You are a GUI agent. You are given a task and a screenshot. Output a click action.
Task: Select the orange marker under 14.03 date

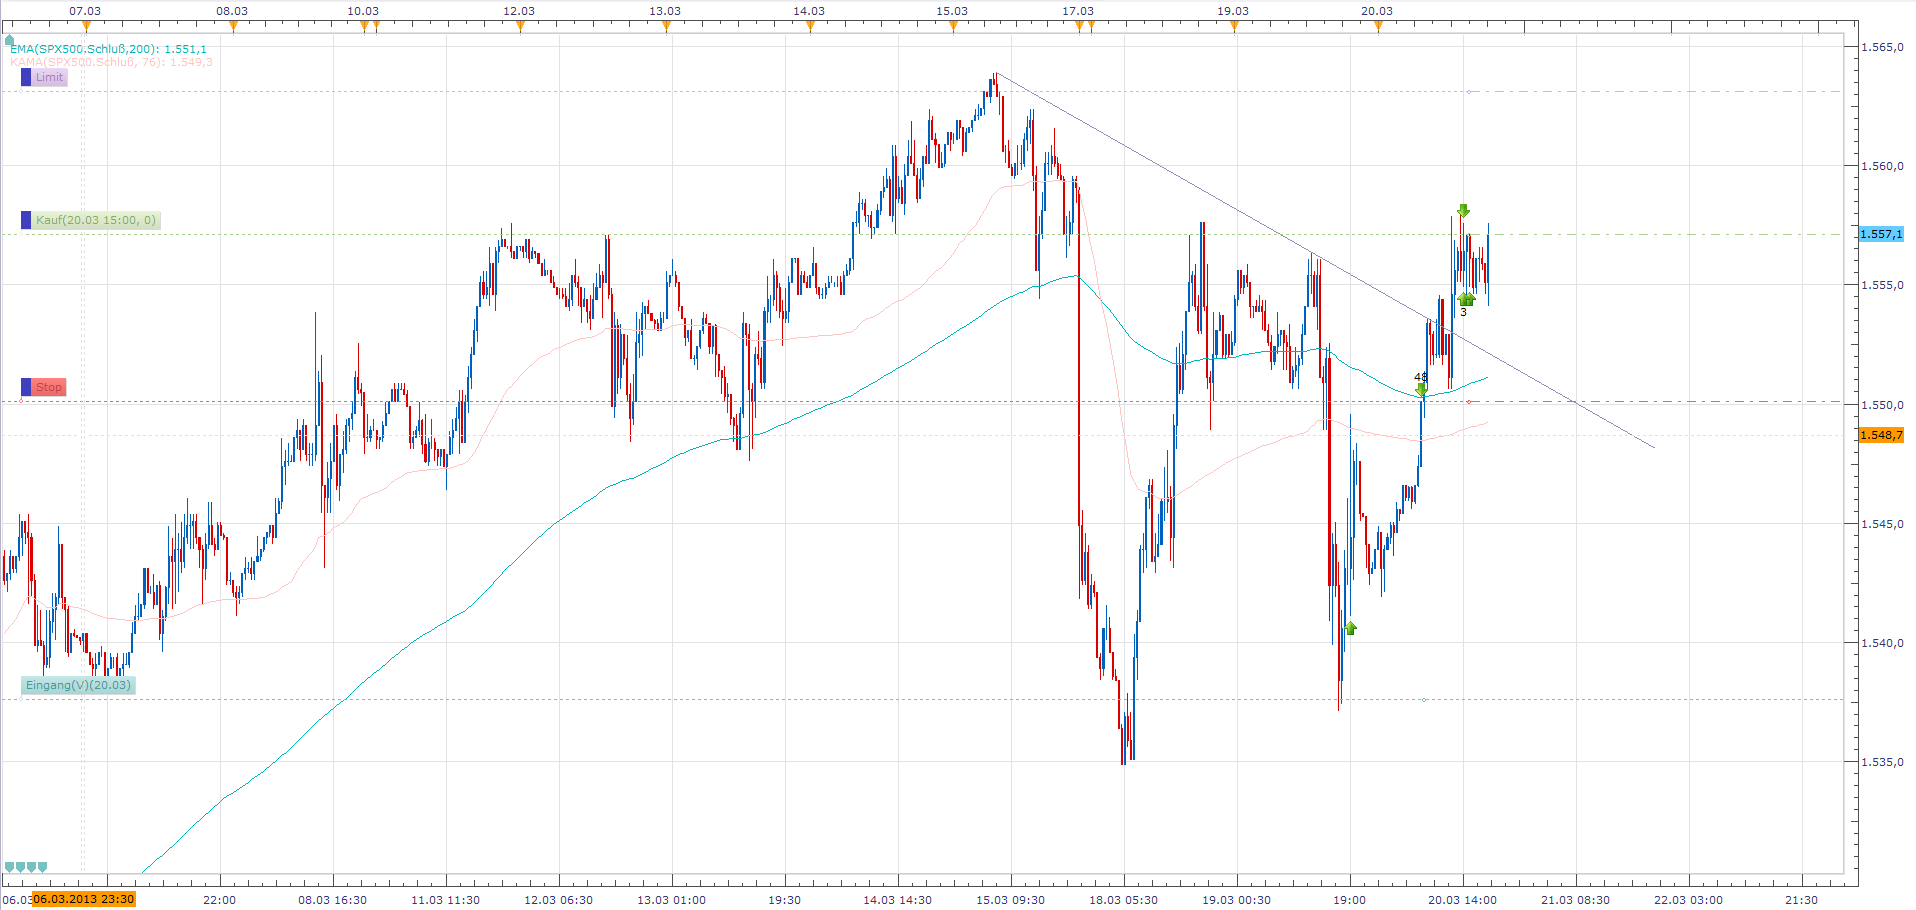pyautogui.click(x=810, y=27)
